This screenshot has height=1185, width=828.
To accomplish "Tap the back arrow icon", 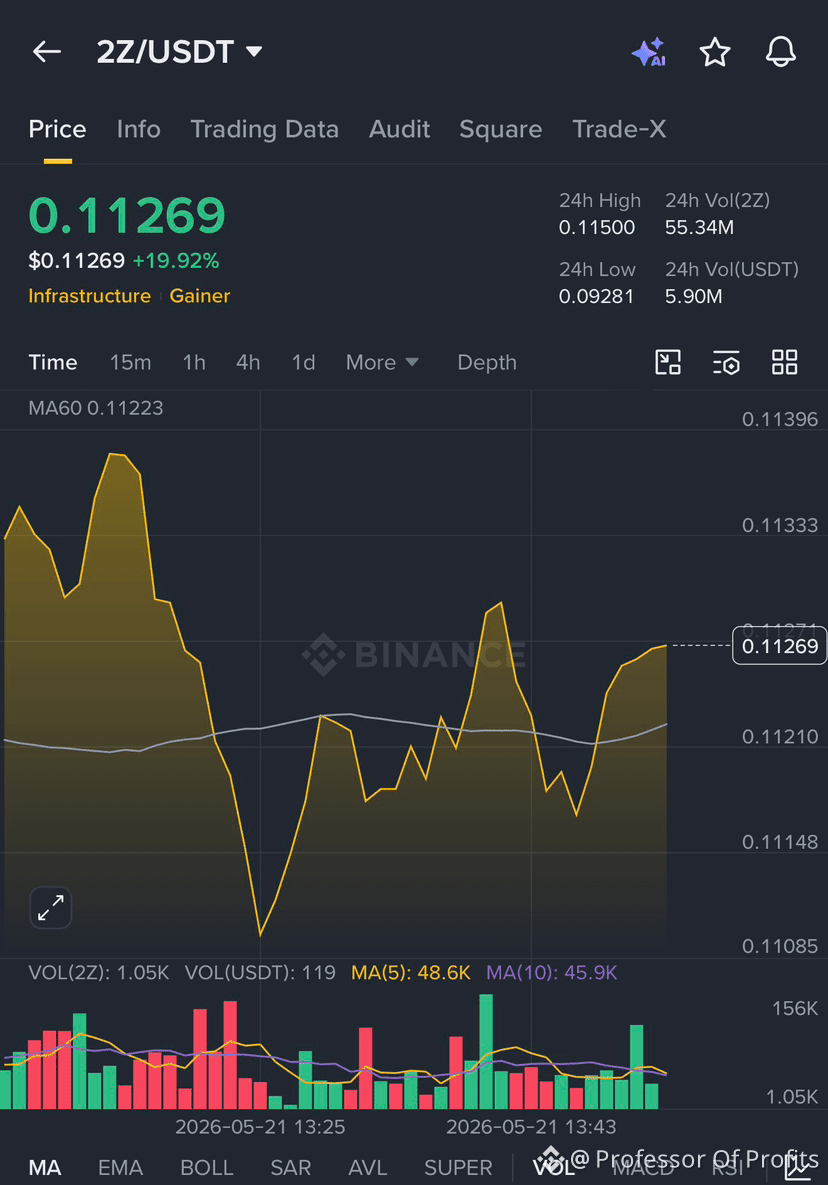I will [x=47, y=51].
